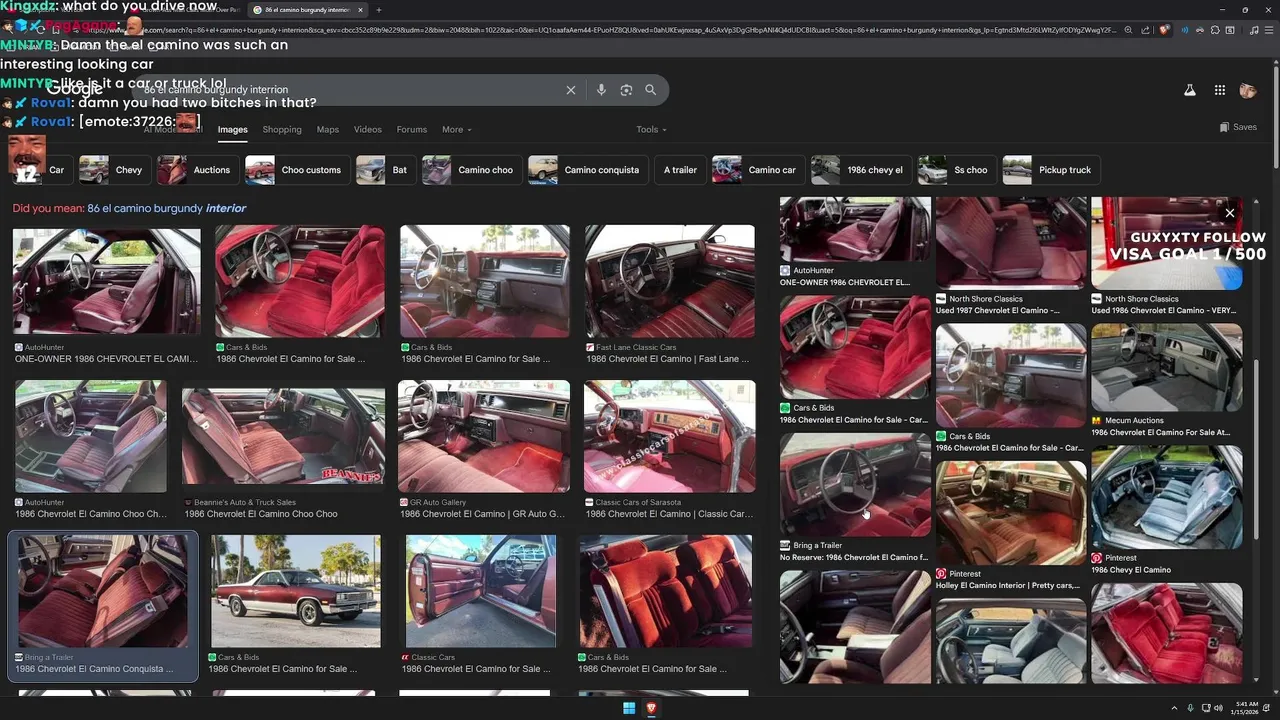Viewport: 1280px width, 720px height.
Task: Select the A trailer chip
Action: pyautogui.click(x=680, y=170)
